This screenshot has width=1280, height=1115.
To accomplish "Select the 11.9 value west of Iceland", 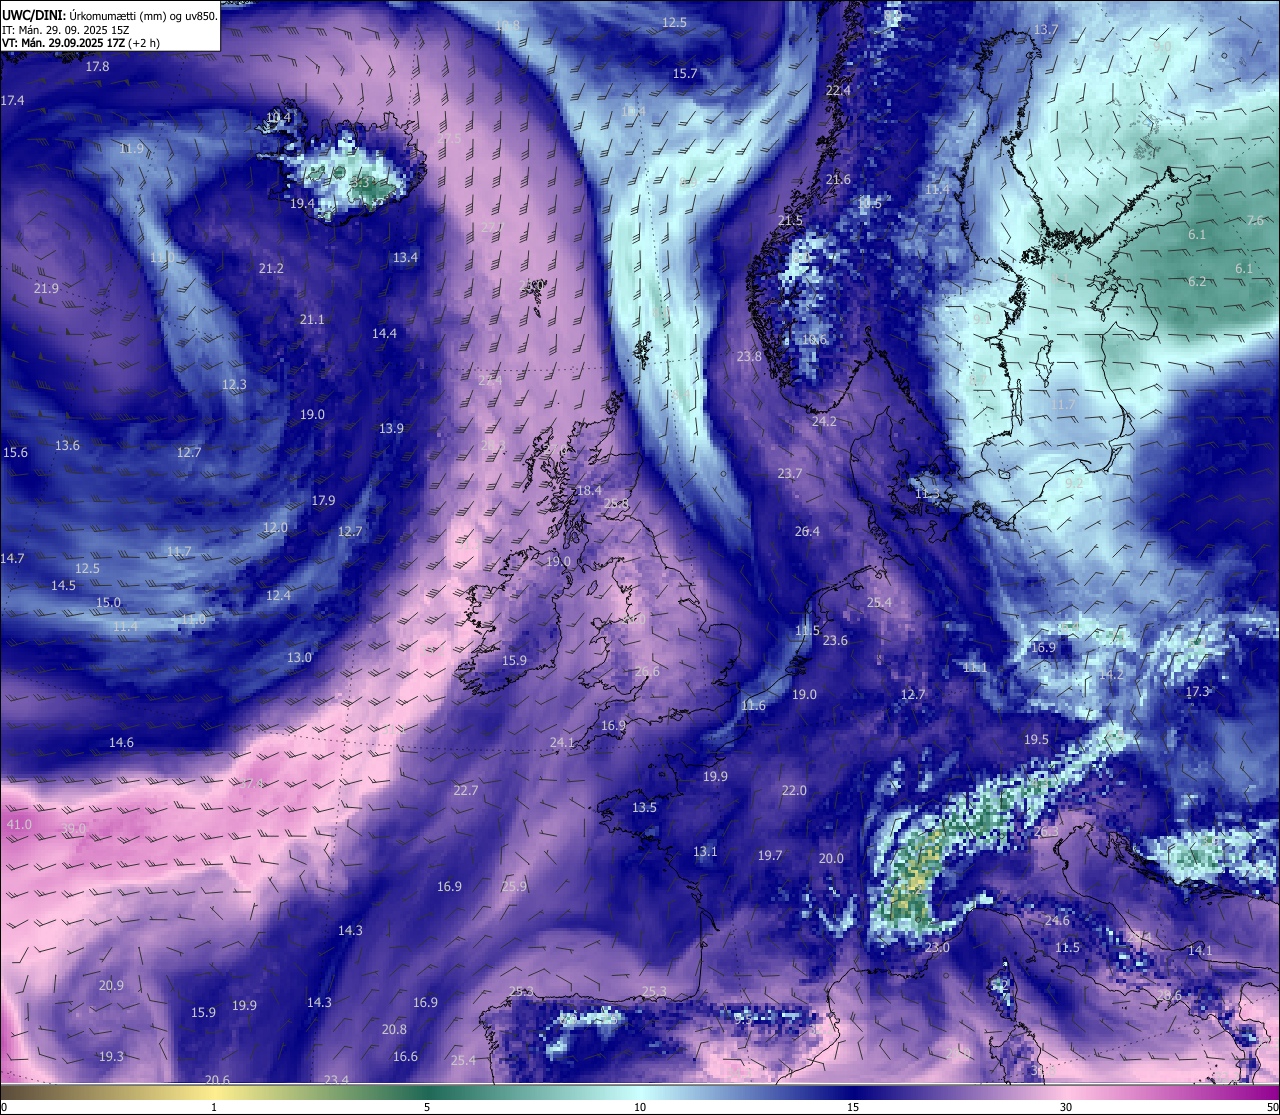I will coord(131,148).
